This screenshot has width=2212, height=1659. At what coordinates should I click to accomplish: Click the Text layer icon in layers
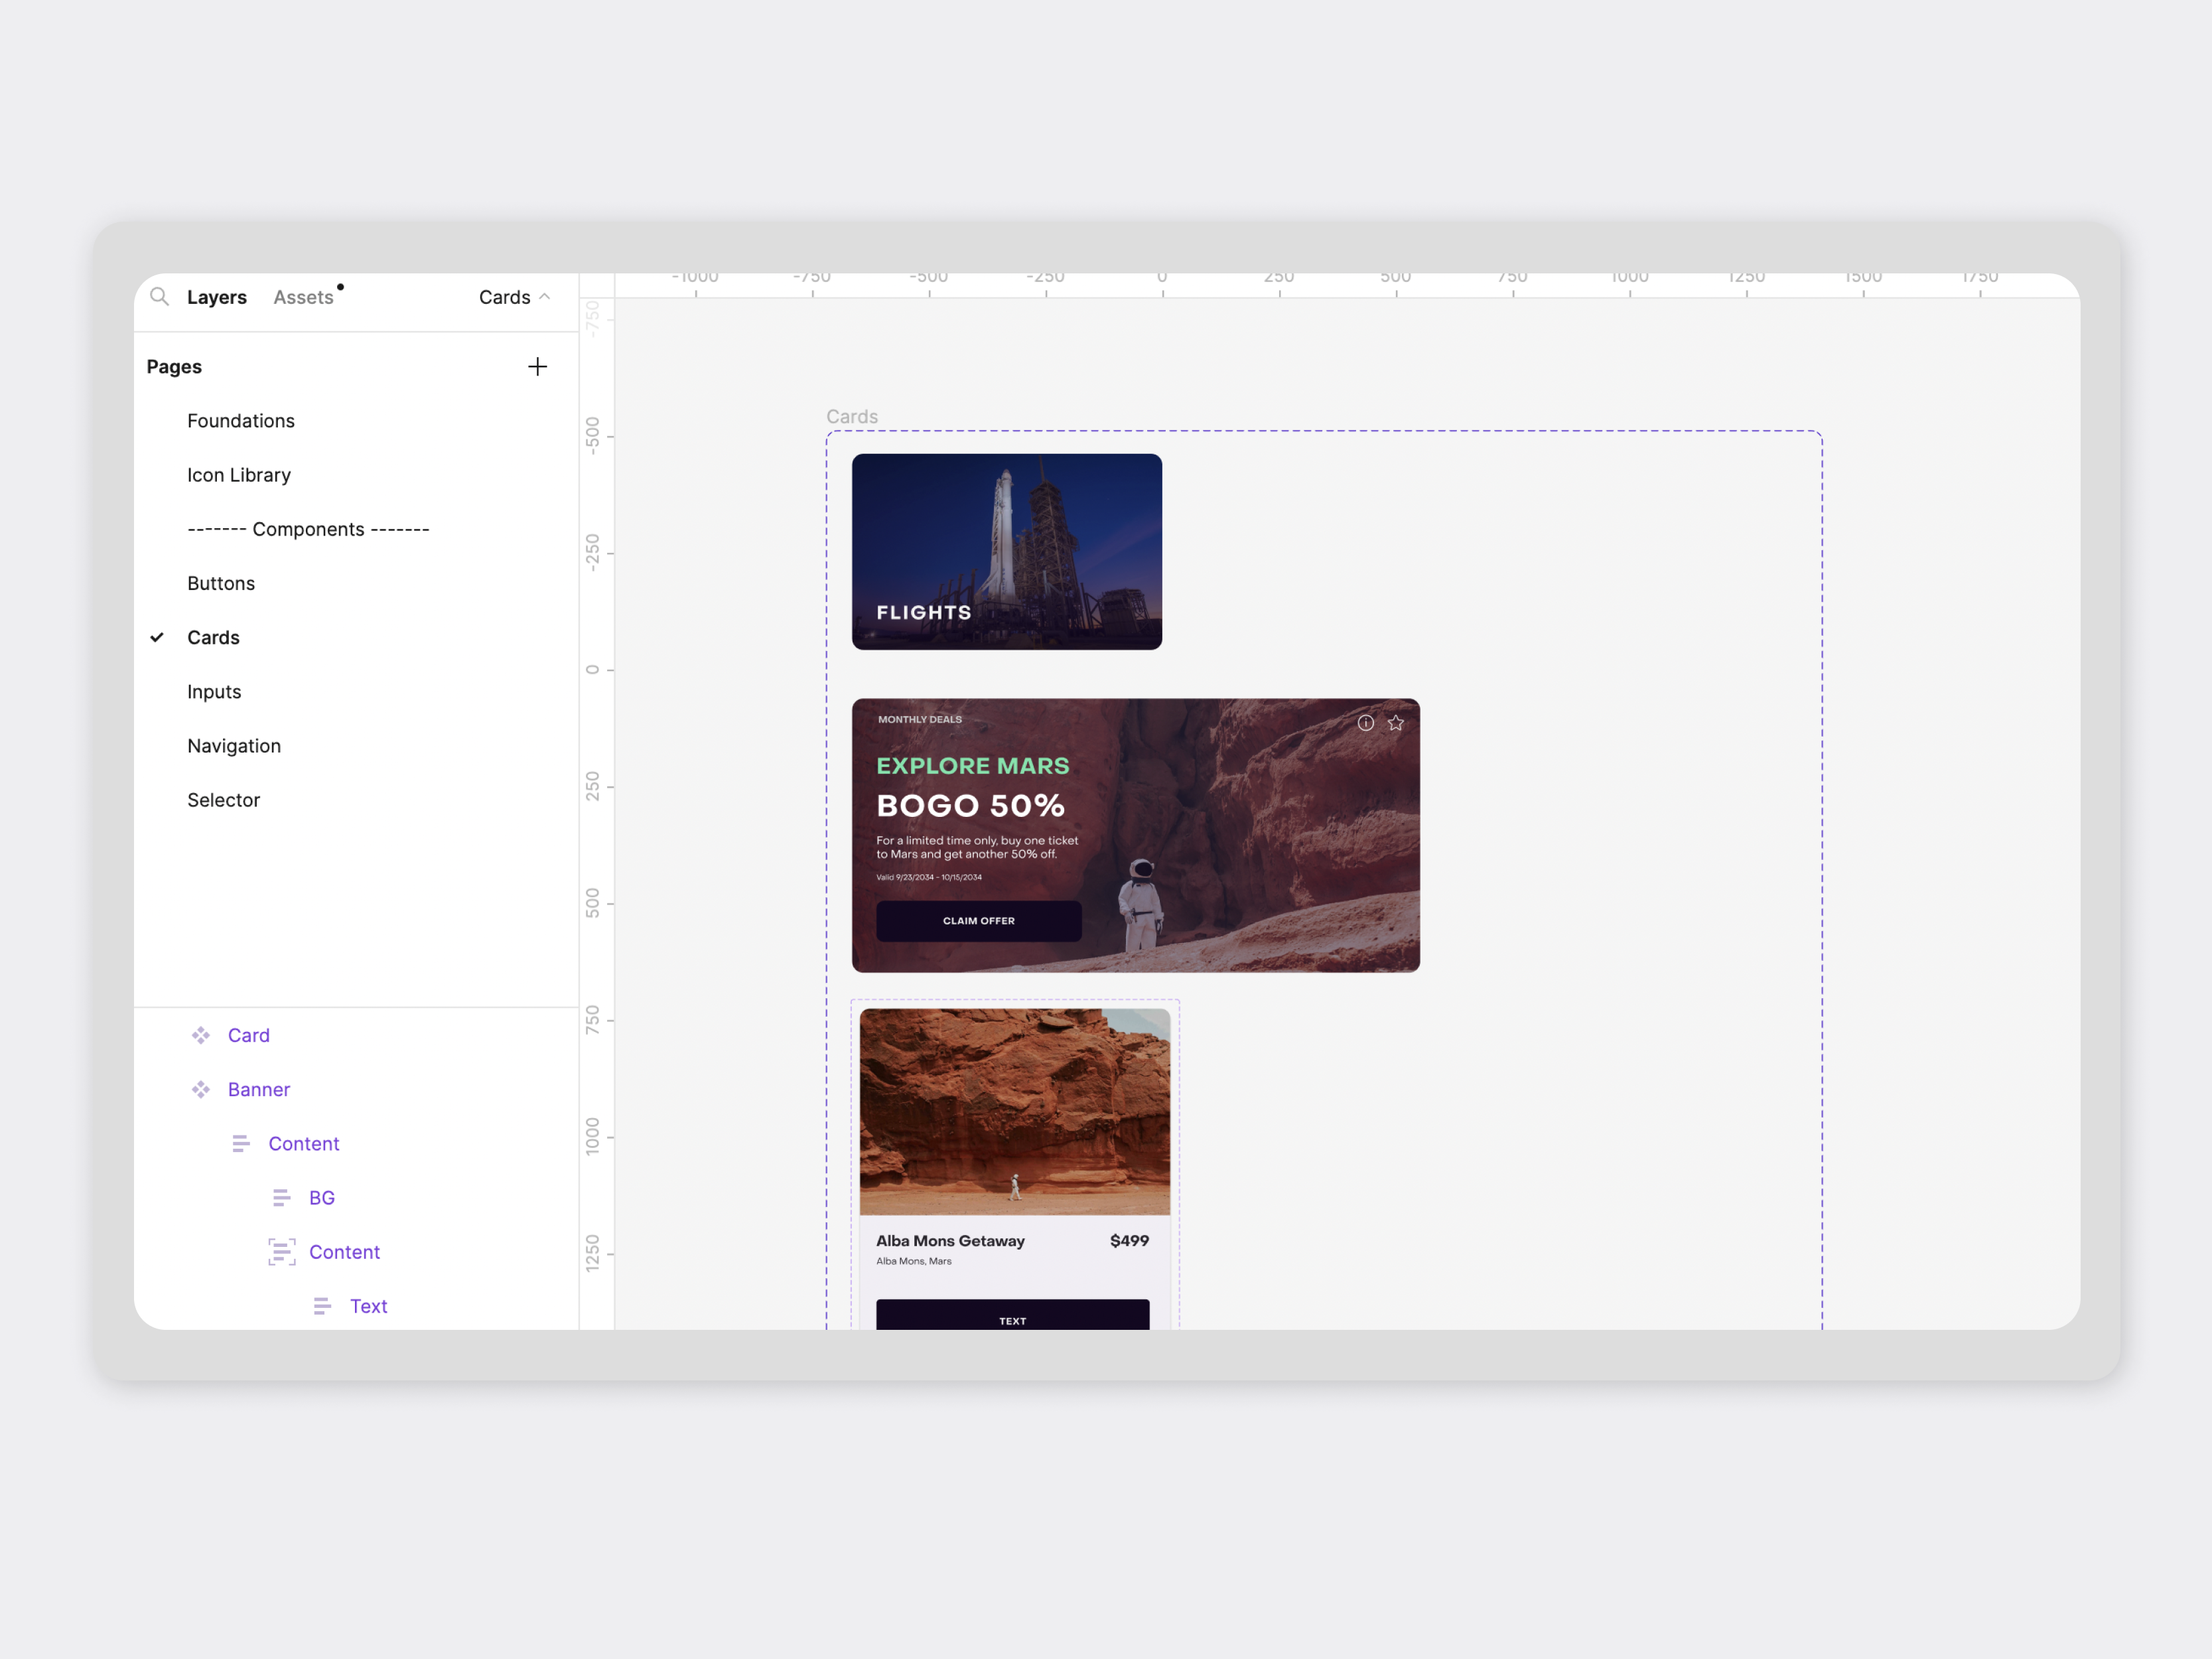[x=322, y=1306]
